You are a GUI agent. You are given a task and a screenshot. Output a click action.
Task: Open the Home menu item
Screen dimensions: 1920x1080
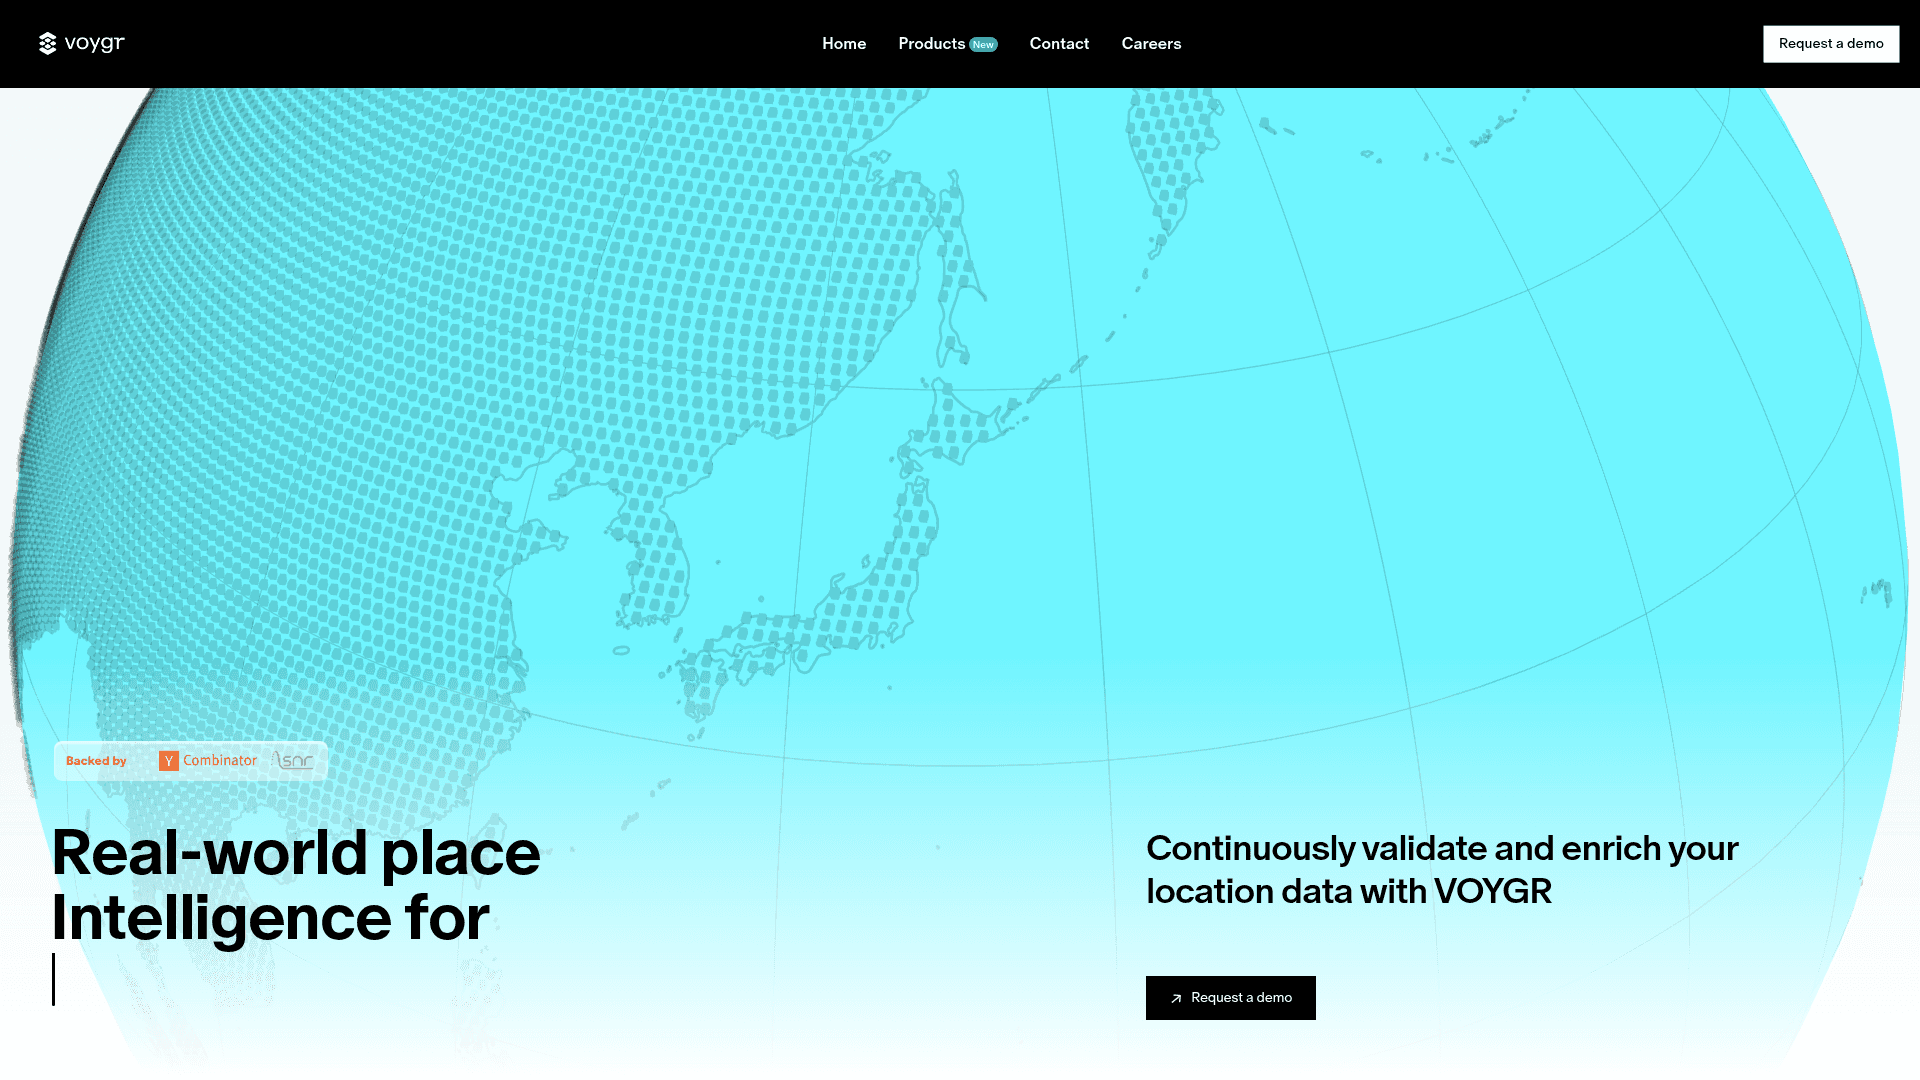click(844, 44)
